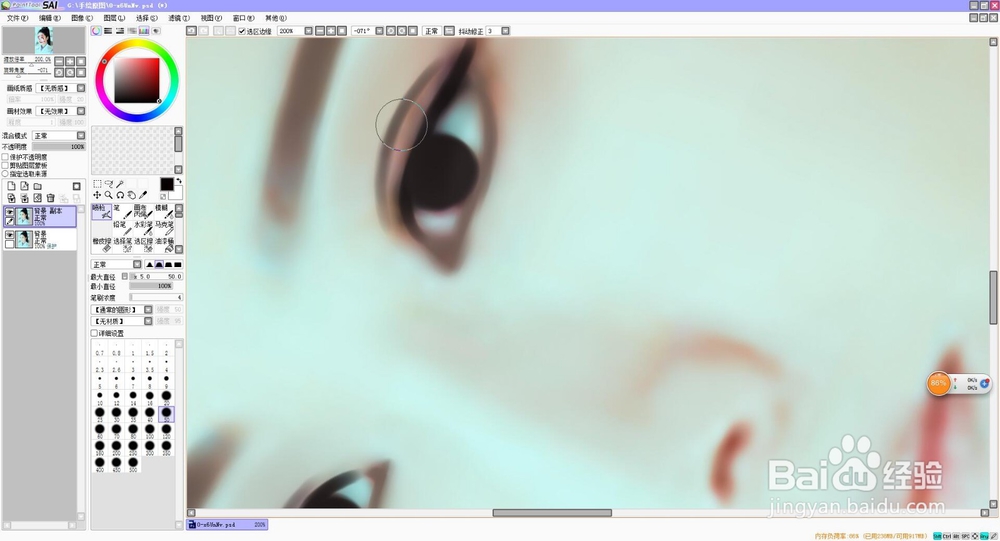Show the color wheel panel
The image size is (1000, 541).
[96, 31]
